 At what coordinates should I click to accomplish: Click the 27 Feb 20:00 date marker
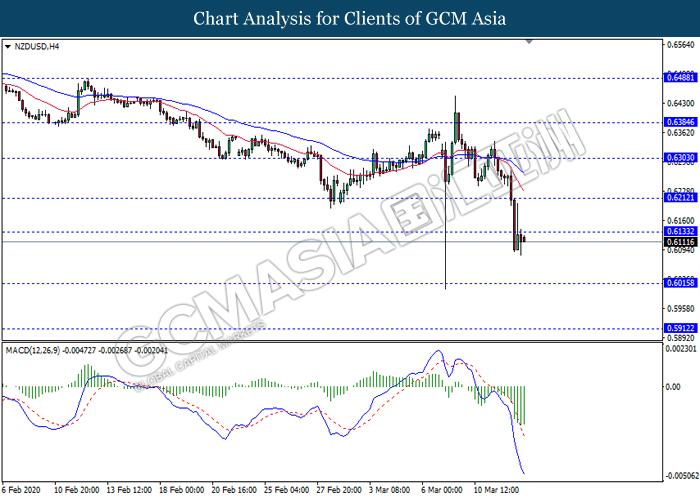tap(339, 490)
